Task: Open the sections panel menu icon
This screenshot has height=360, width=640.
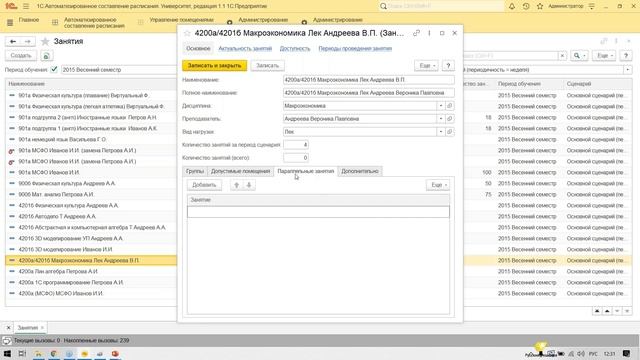Action: pyautogui.click(x=10, y=23)
